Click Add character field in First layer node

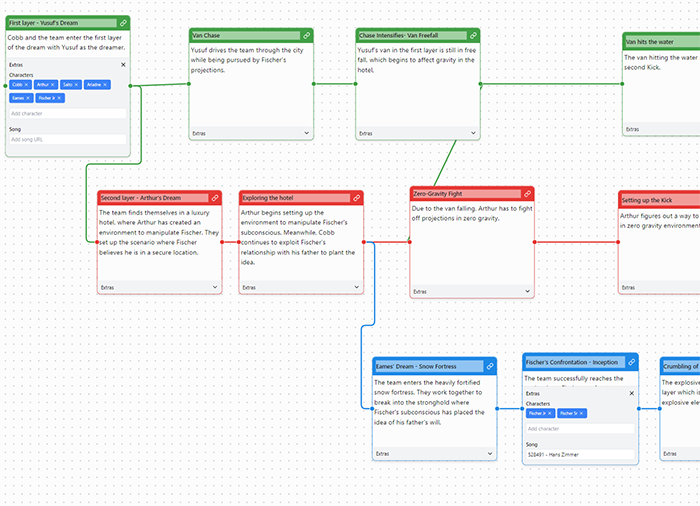(68, 113)
